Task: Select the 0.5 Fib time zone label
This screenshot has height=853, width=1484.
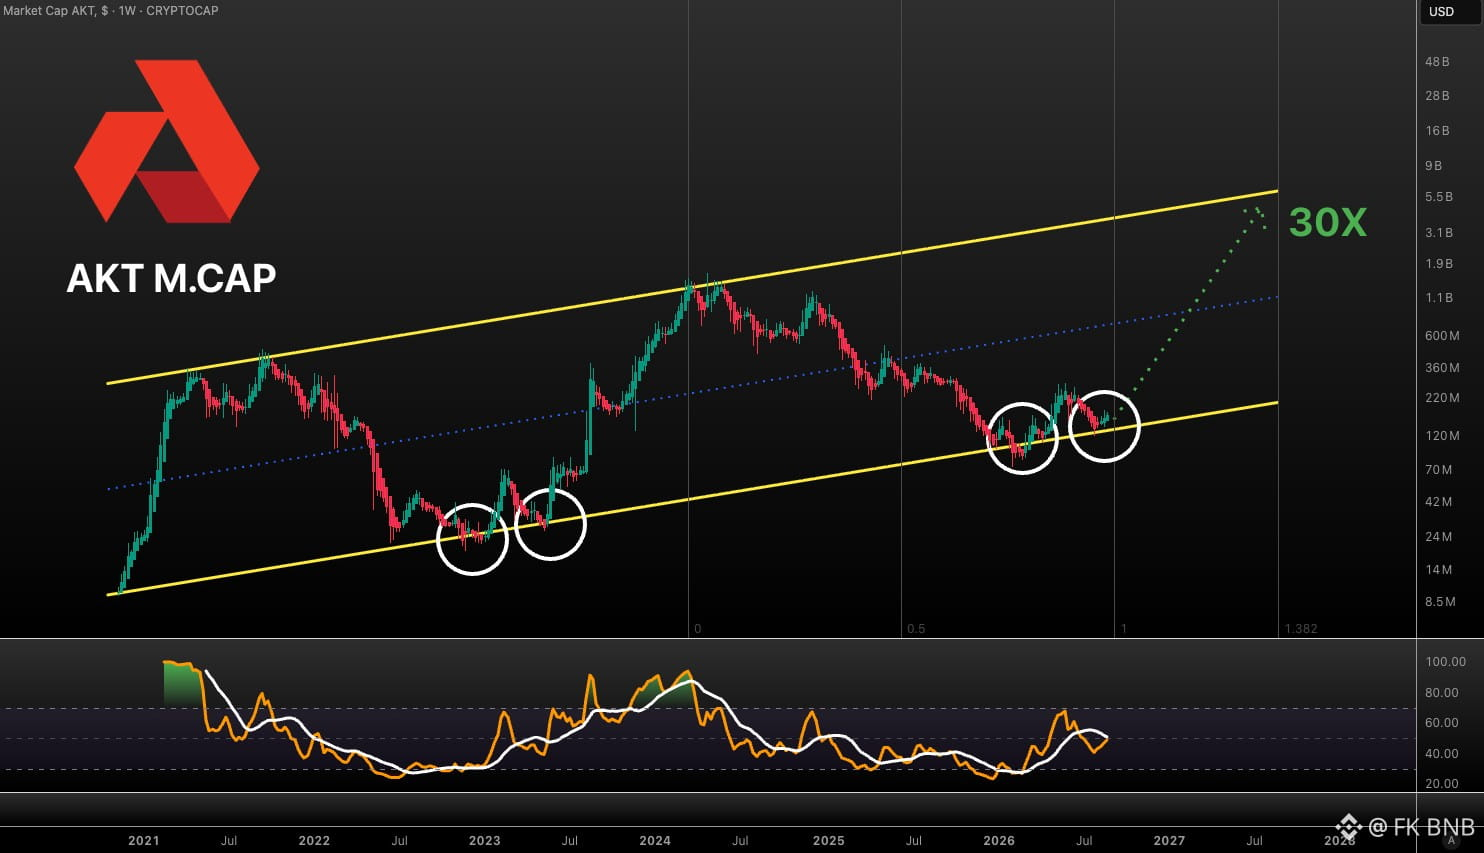Action: point(916,629)
